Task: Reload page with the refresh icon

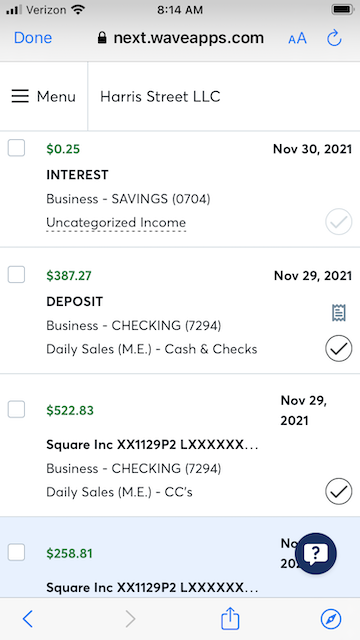Action: click(x=334, y=38)
